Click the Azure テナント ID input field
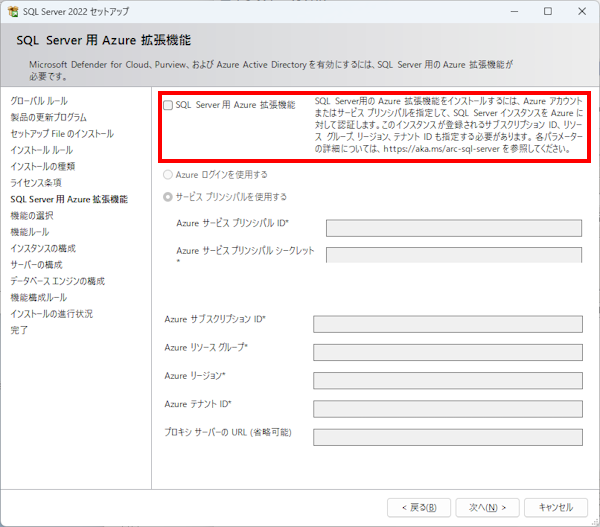The width and height of the screenshot is (600, 527). point(448,409)
